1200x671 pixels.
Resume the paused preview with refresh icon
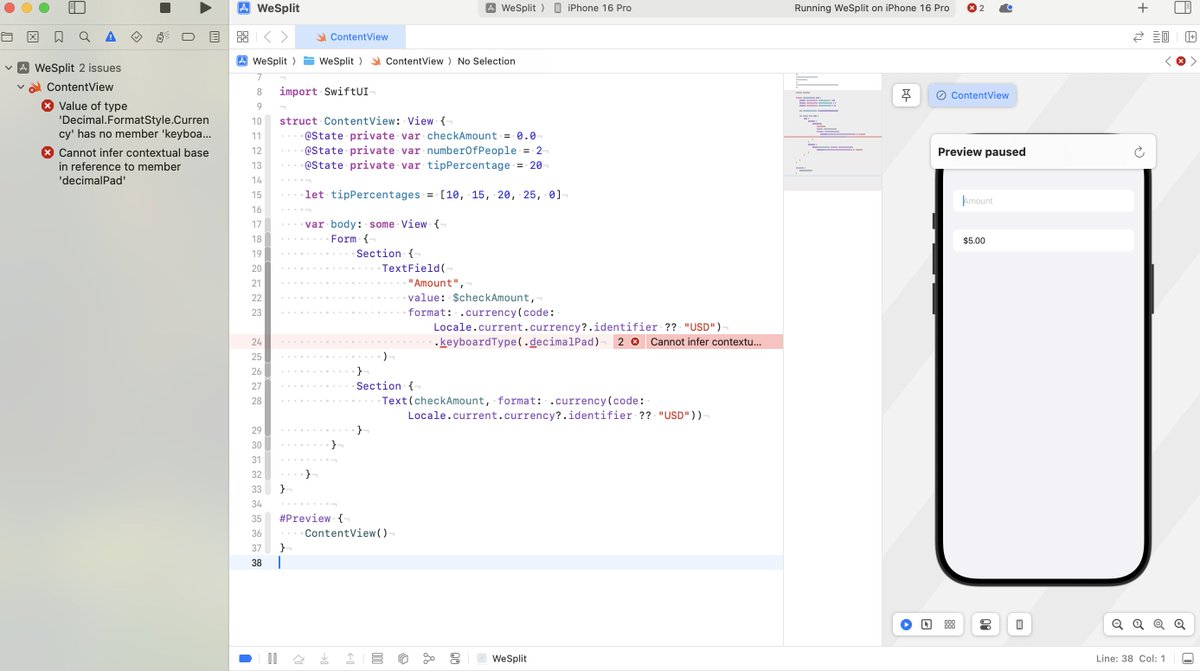[1138, 152]
